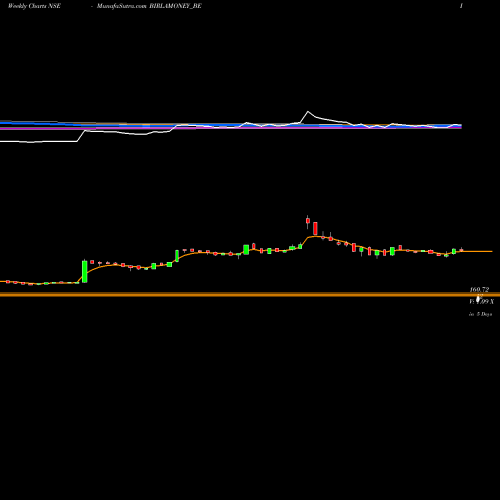Image resolution: width=500 pixels, height=500 pixels.
Task: Click the 160.72 price label
Action: (479, 290)
